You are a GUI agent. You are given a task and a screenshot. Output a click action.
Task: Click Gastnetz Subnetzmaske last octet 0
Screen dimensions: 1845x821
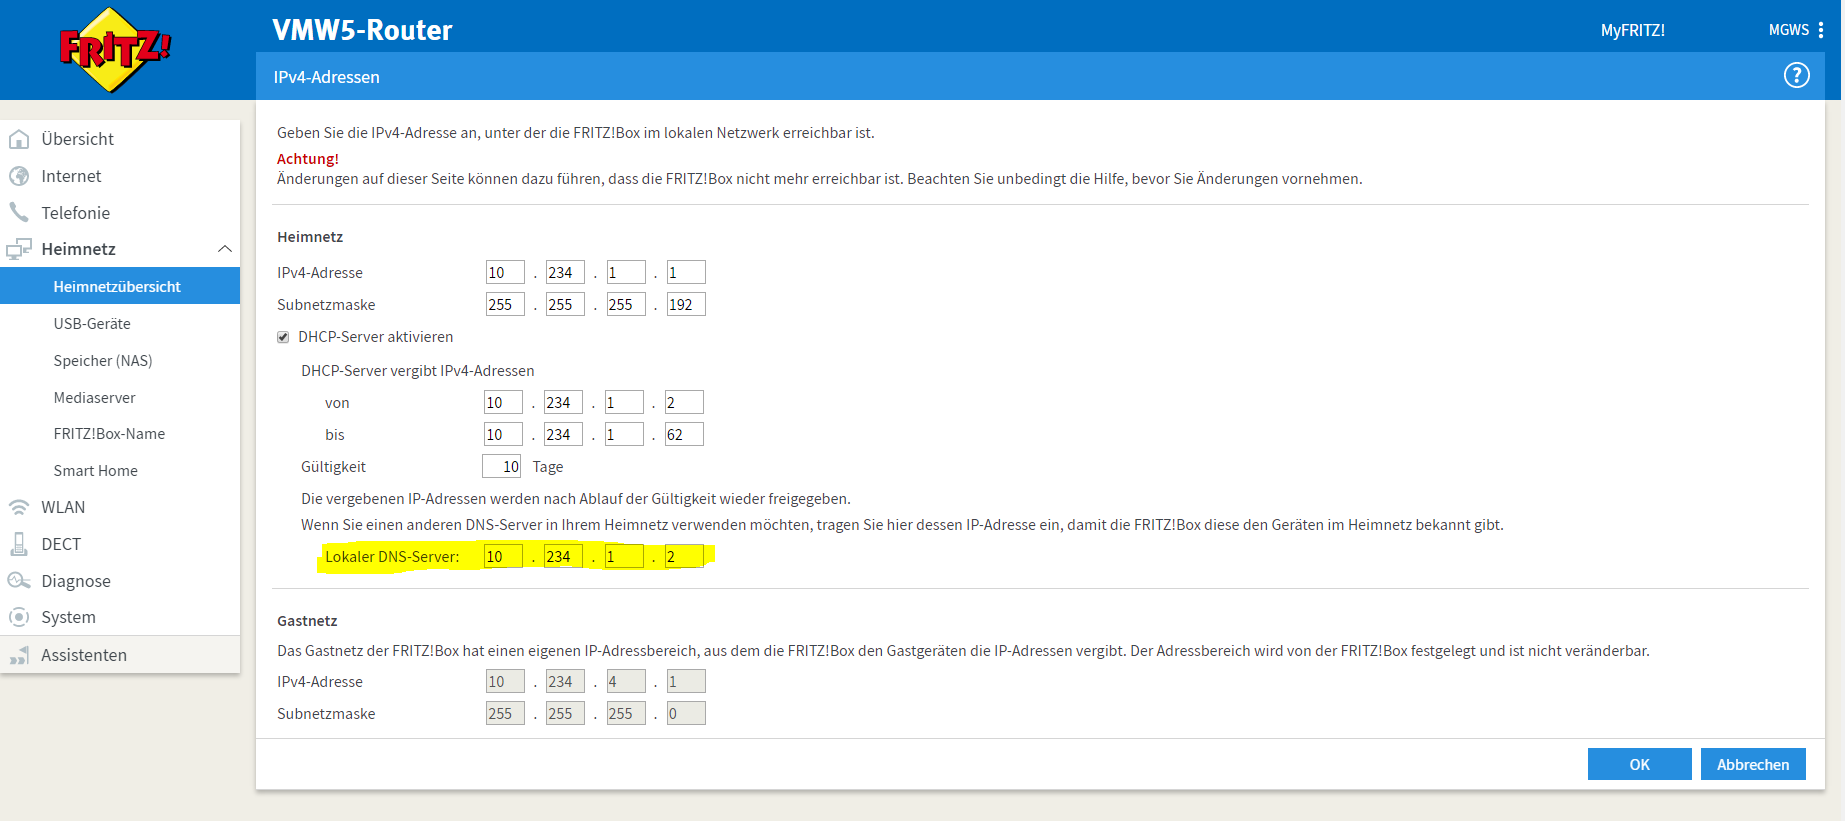(x=686, y=713)
